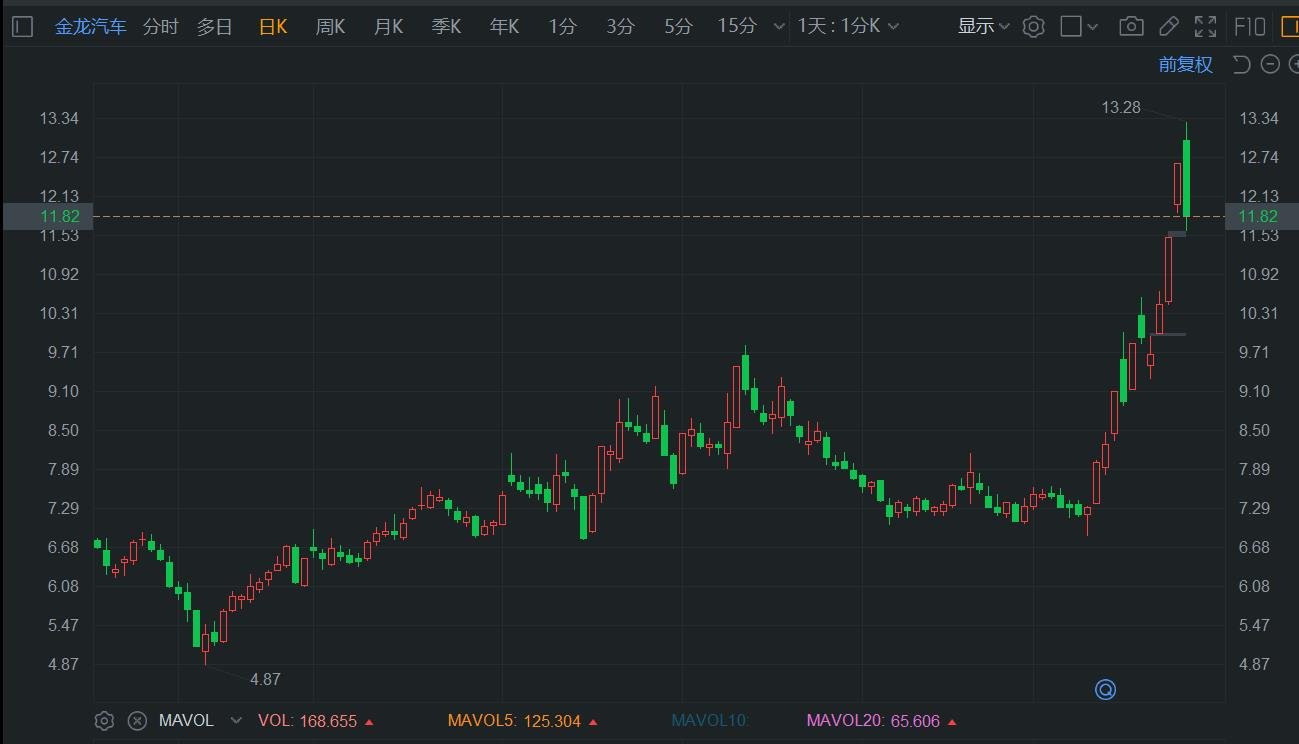1299x744 pixels.
Task: Toggle the layout square checkbox in toolbar
Action: click(x=1071, y=27)
